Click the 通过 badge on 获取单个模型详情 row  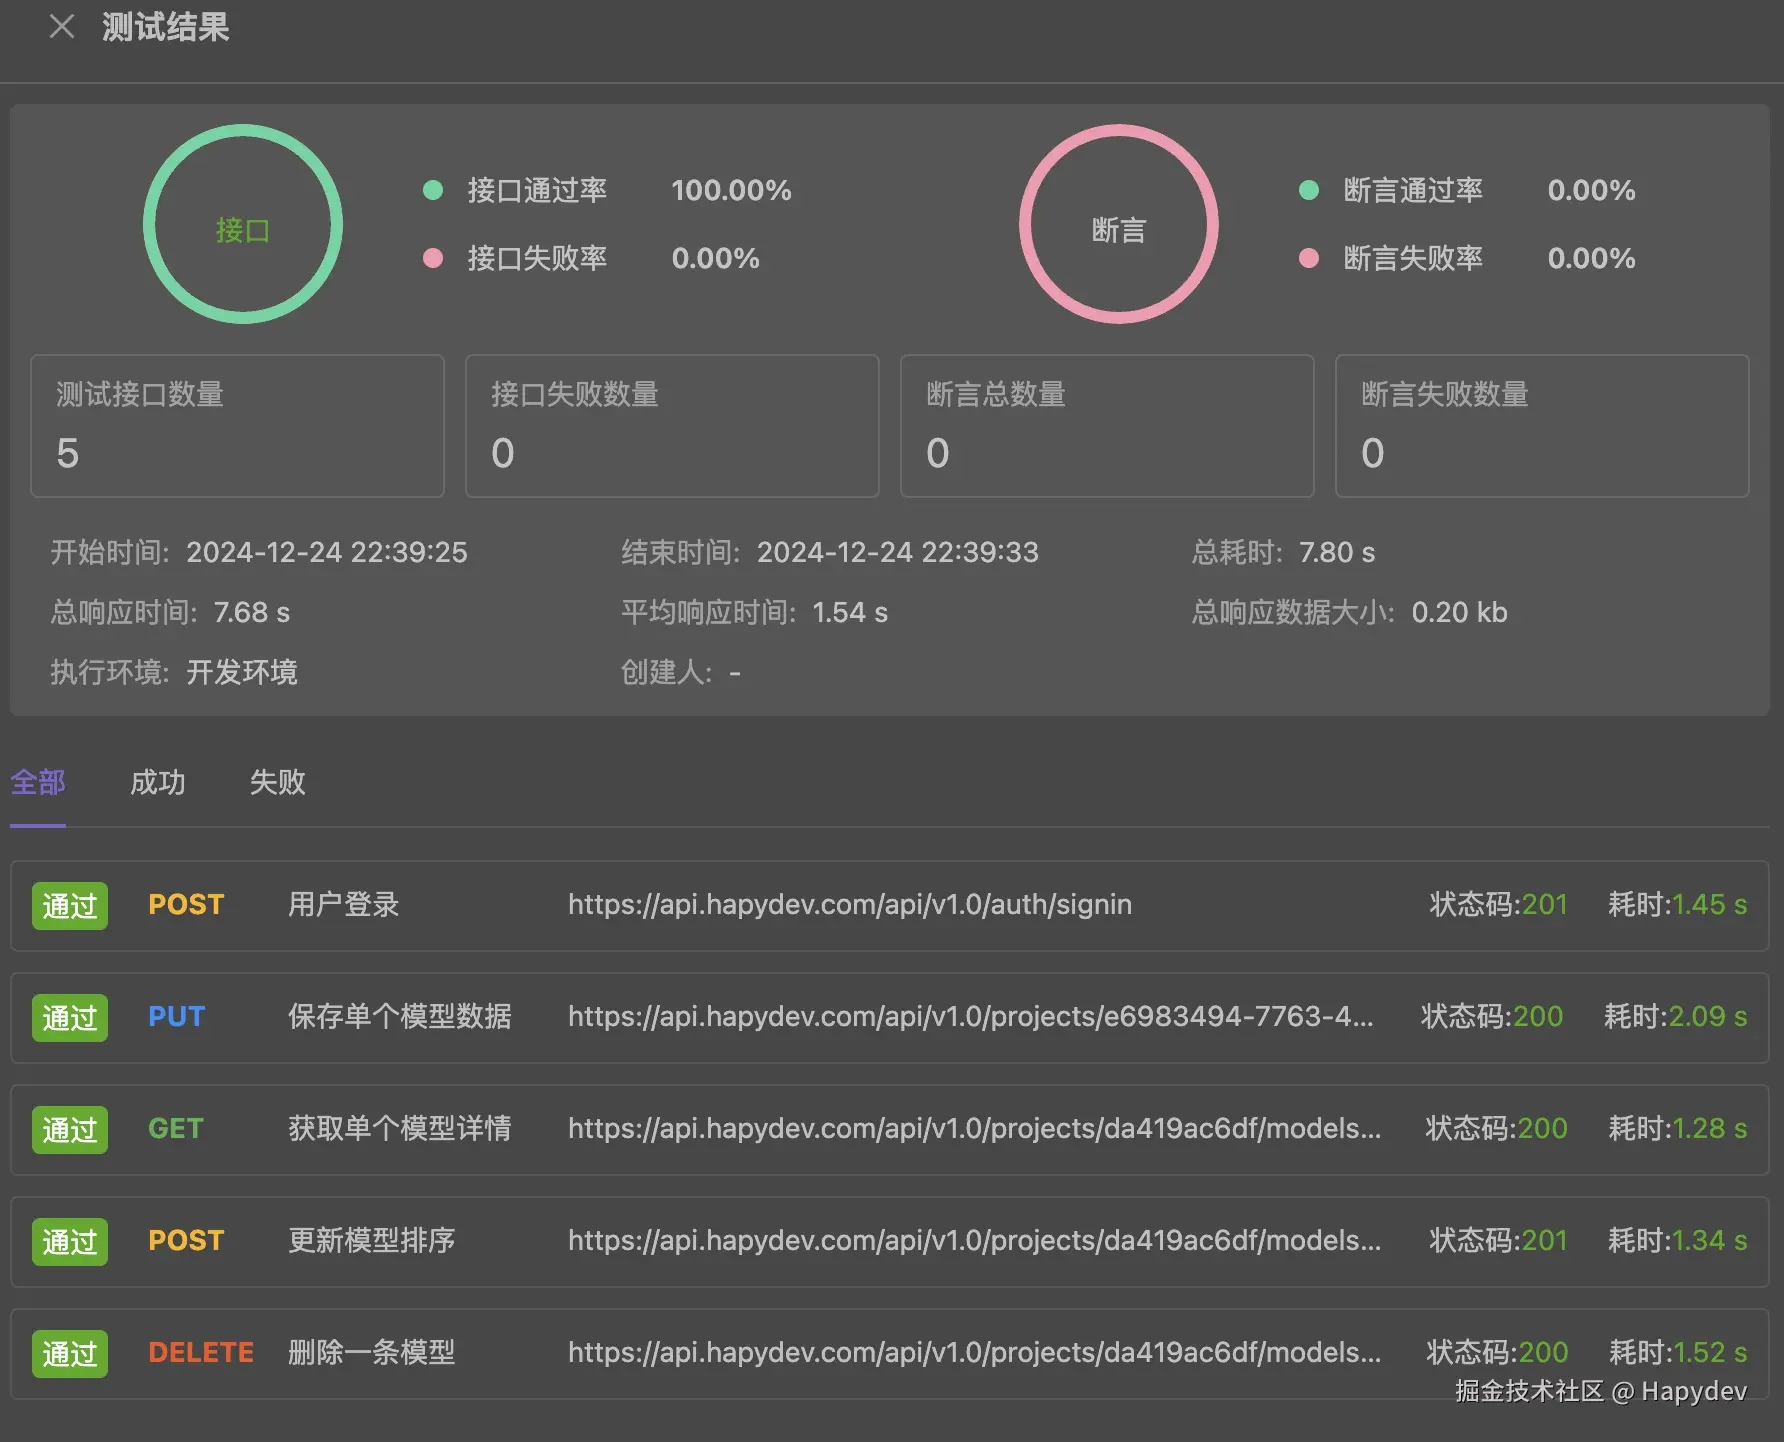click(68, 1129)
